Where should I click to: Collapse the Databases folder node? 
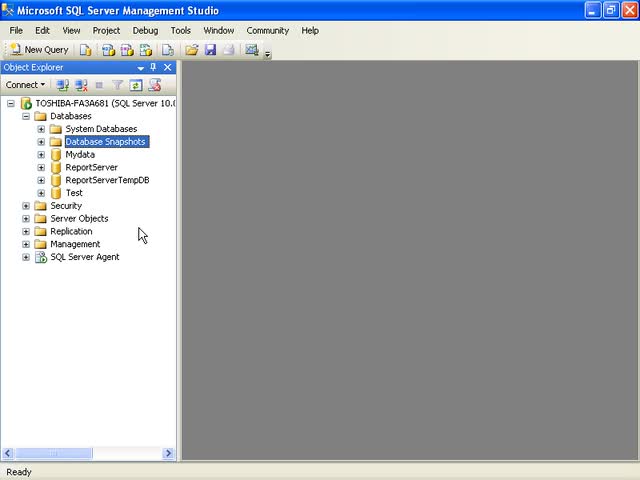click(x=26, y=116)
